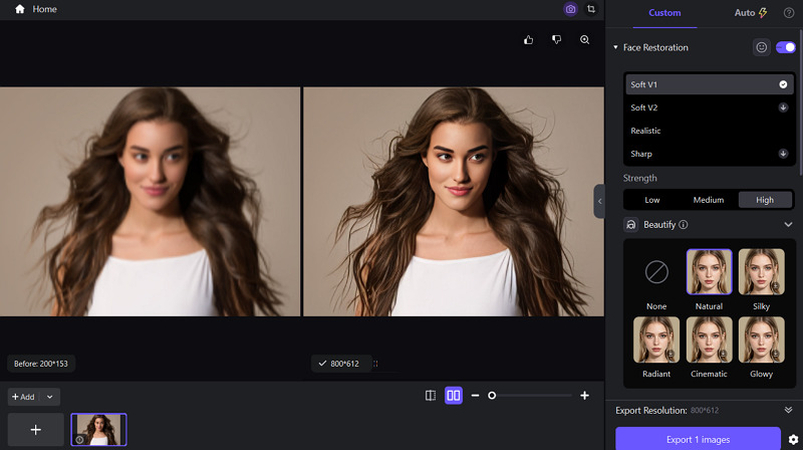Expand the Export Resolution section
This screenshot has height=450, width=803.
[788, 410]
